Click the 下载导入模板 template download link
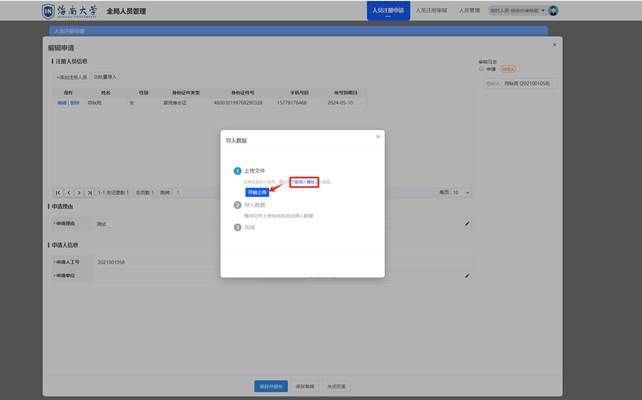642x400 pixels. point(304,182)
